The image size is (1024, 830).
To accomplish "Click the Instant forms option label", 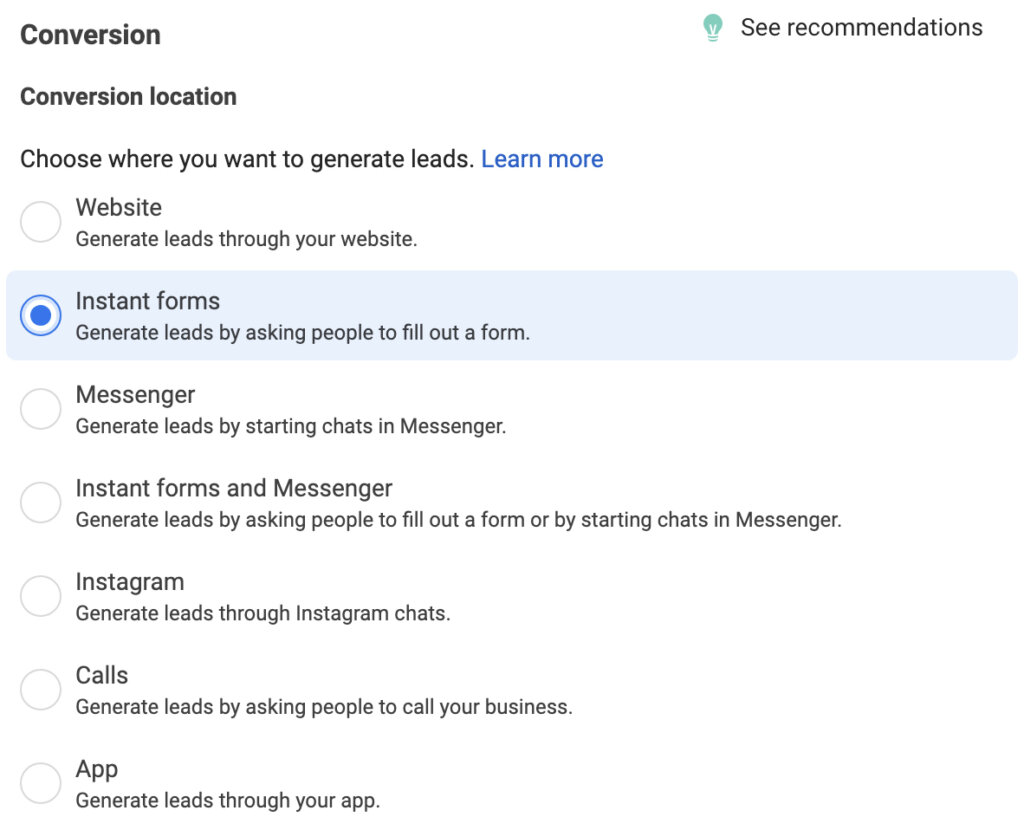I will pos(147,301).
